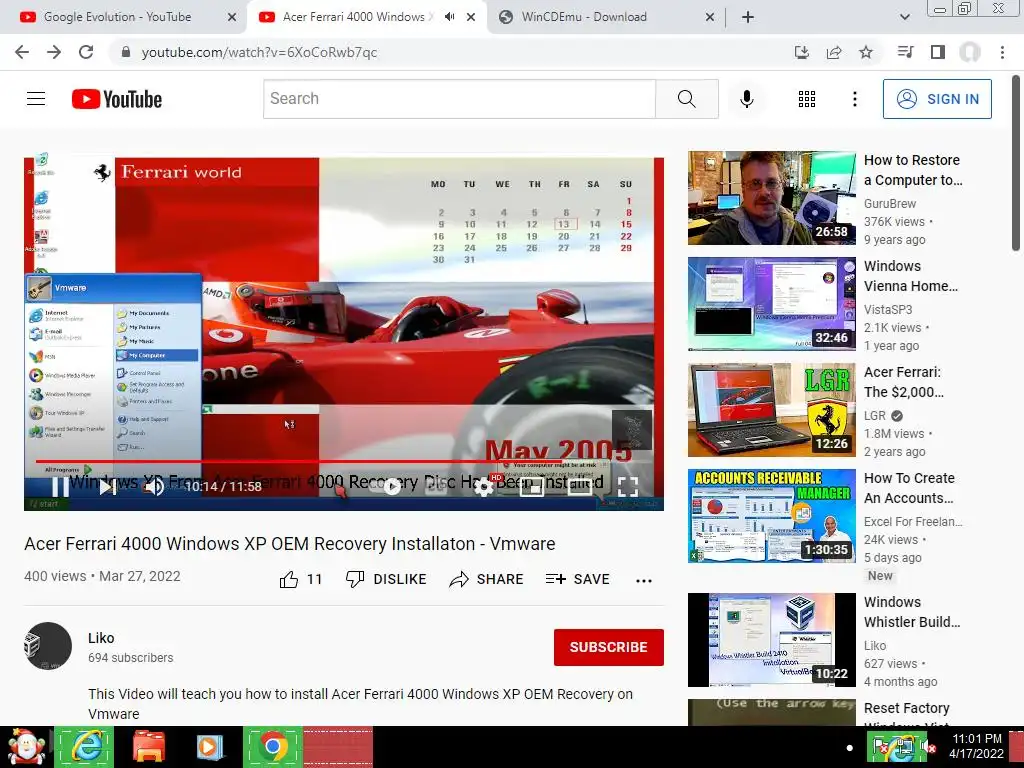Launch Internet Explorer from the taskbar
The width and height of the screenshot is (1024, 768).
[84, 747]
